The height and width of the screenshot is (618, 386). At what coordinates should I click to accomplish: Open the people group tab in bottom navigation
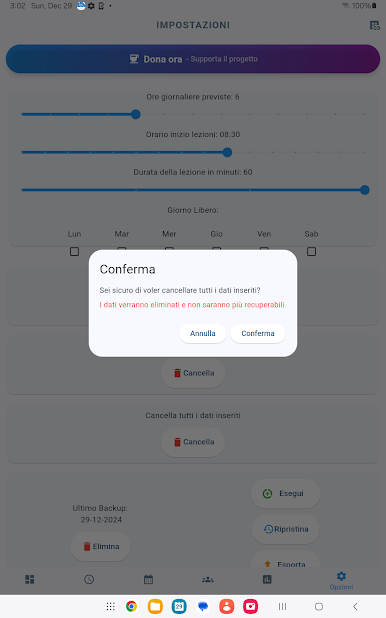point(208,579)
